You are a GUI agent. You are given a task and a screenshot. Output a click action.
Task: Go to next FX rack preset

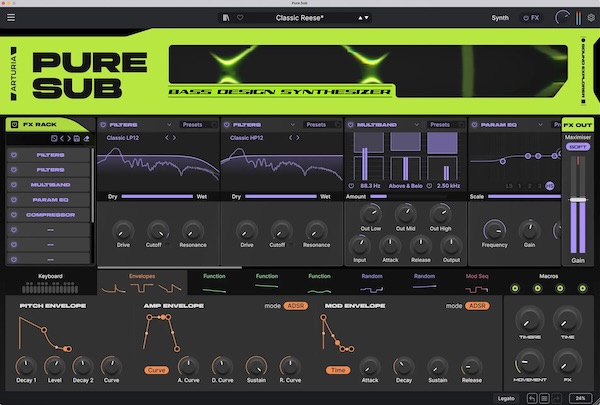click(69, 139)
